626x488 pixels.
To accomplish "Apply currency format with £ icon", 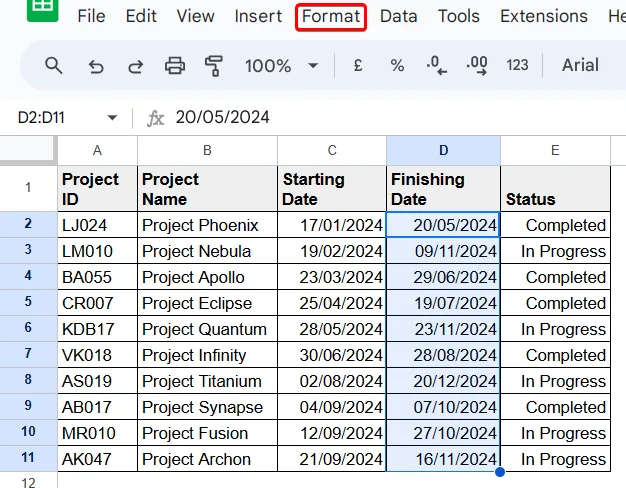I will click(358, 65).
